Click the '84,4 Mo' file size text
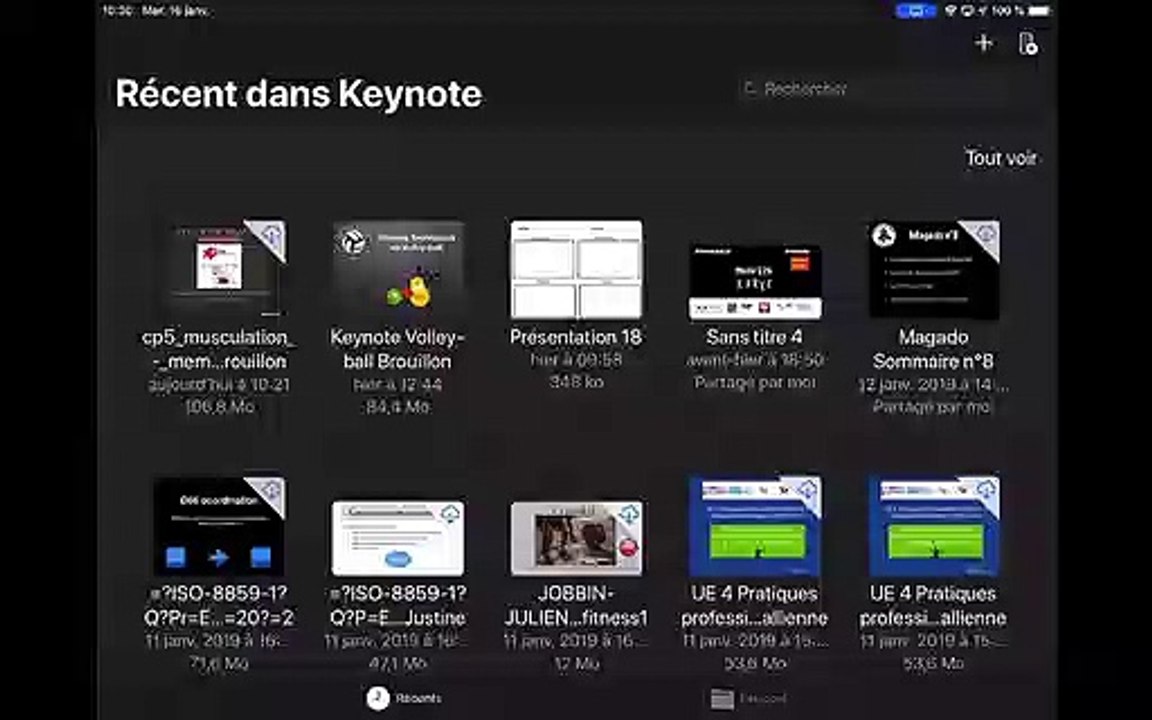The height and width of the screenshot is (720, 1152). coord(397,406)
